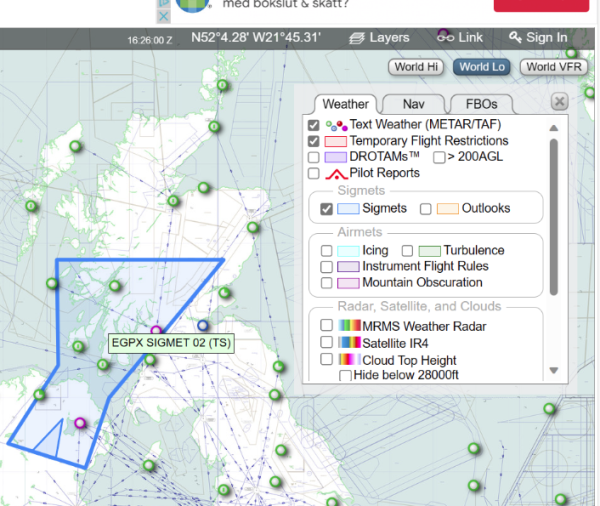
Task: Close the layers panel
Action: coord(560,102)
